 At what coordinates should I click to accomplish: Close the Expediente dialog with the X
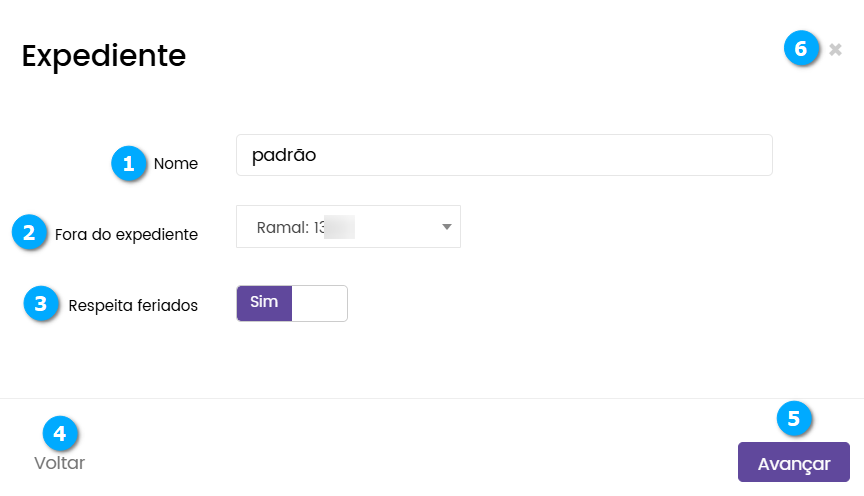tap(836, 49)
